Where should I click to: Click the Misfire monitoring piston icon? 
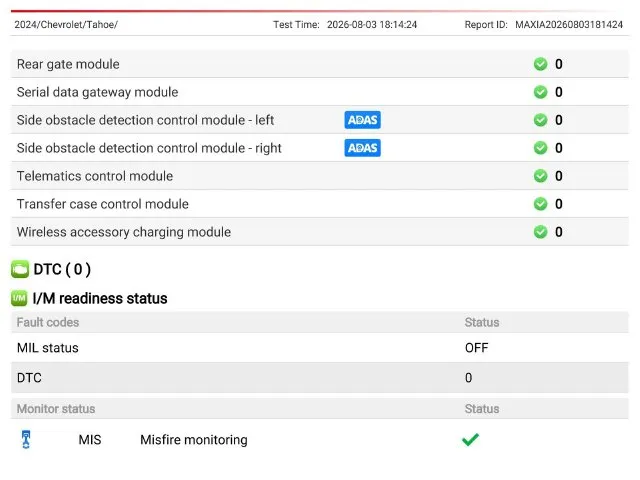pos(26,440)
